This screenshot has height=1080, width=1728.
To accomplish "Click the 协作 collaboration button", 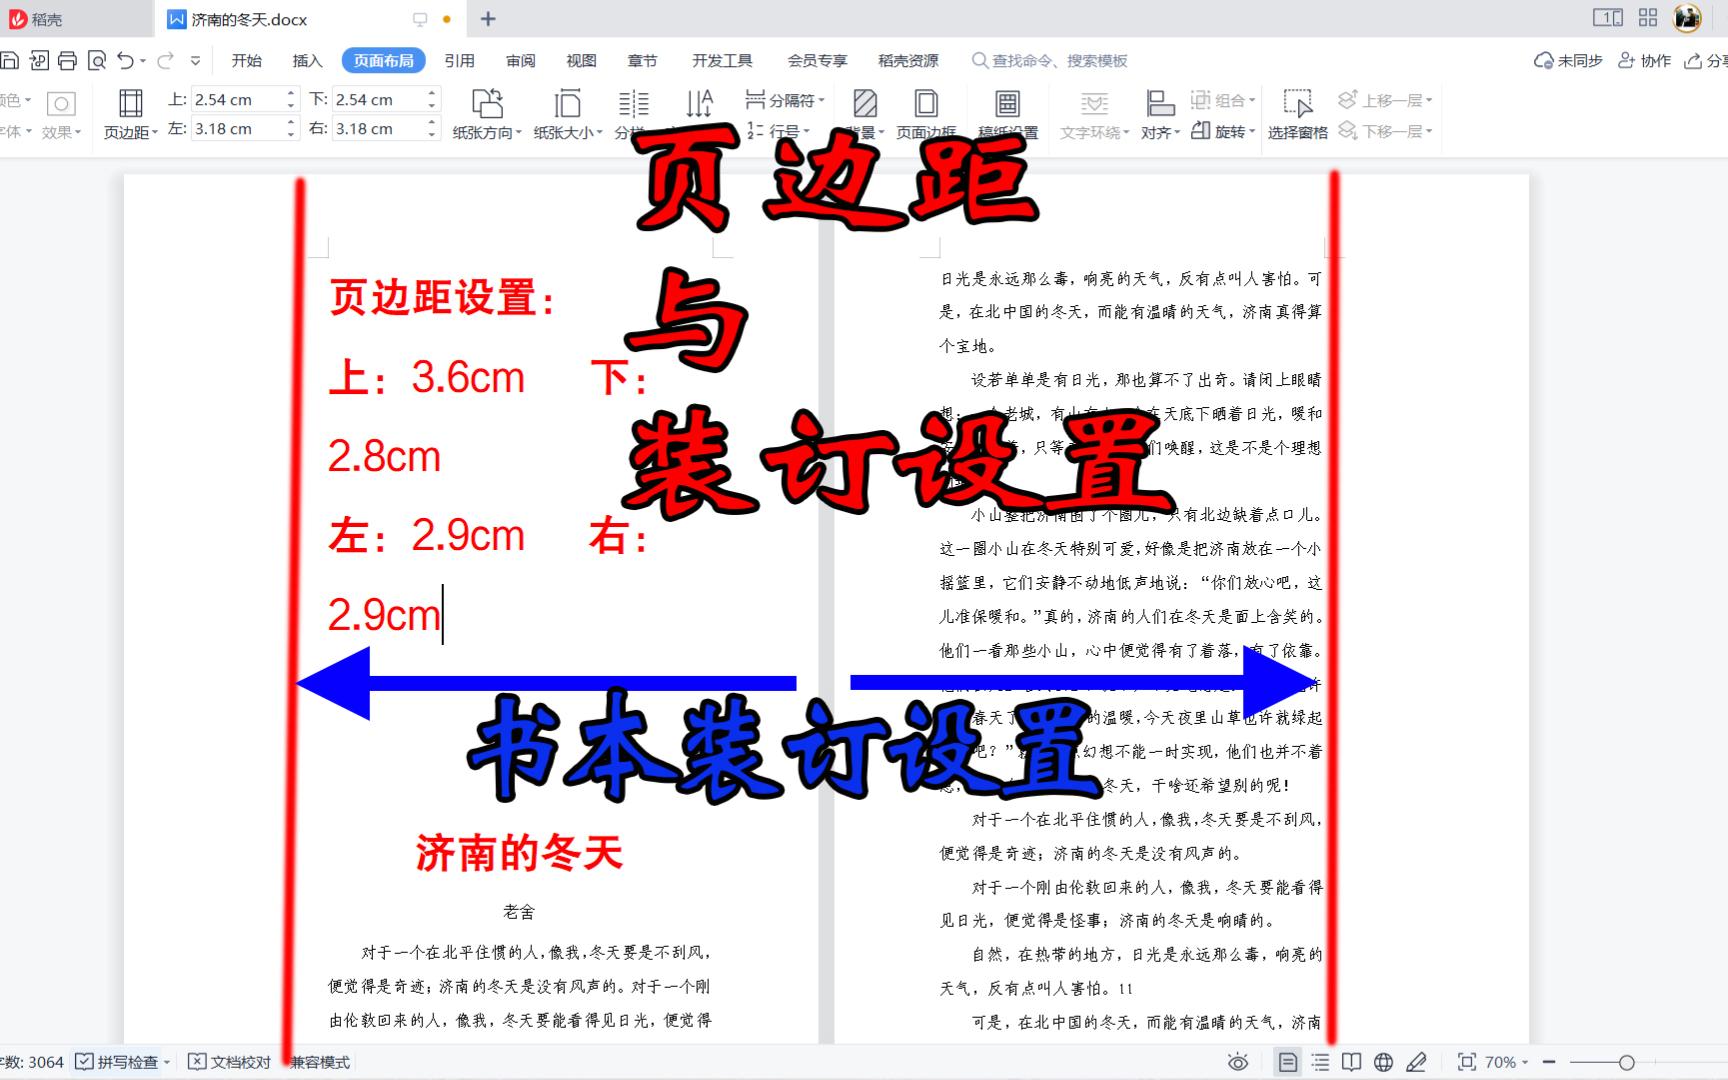I will click(x=1645, y=60).
